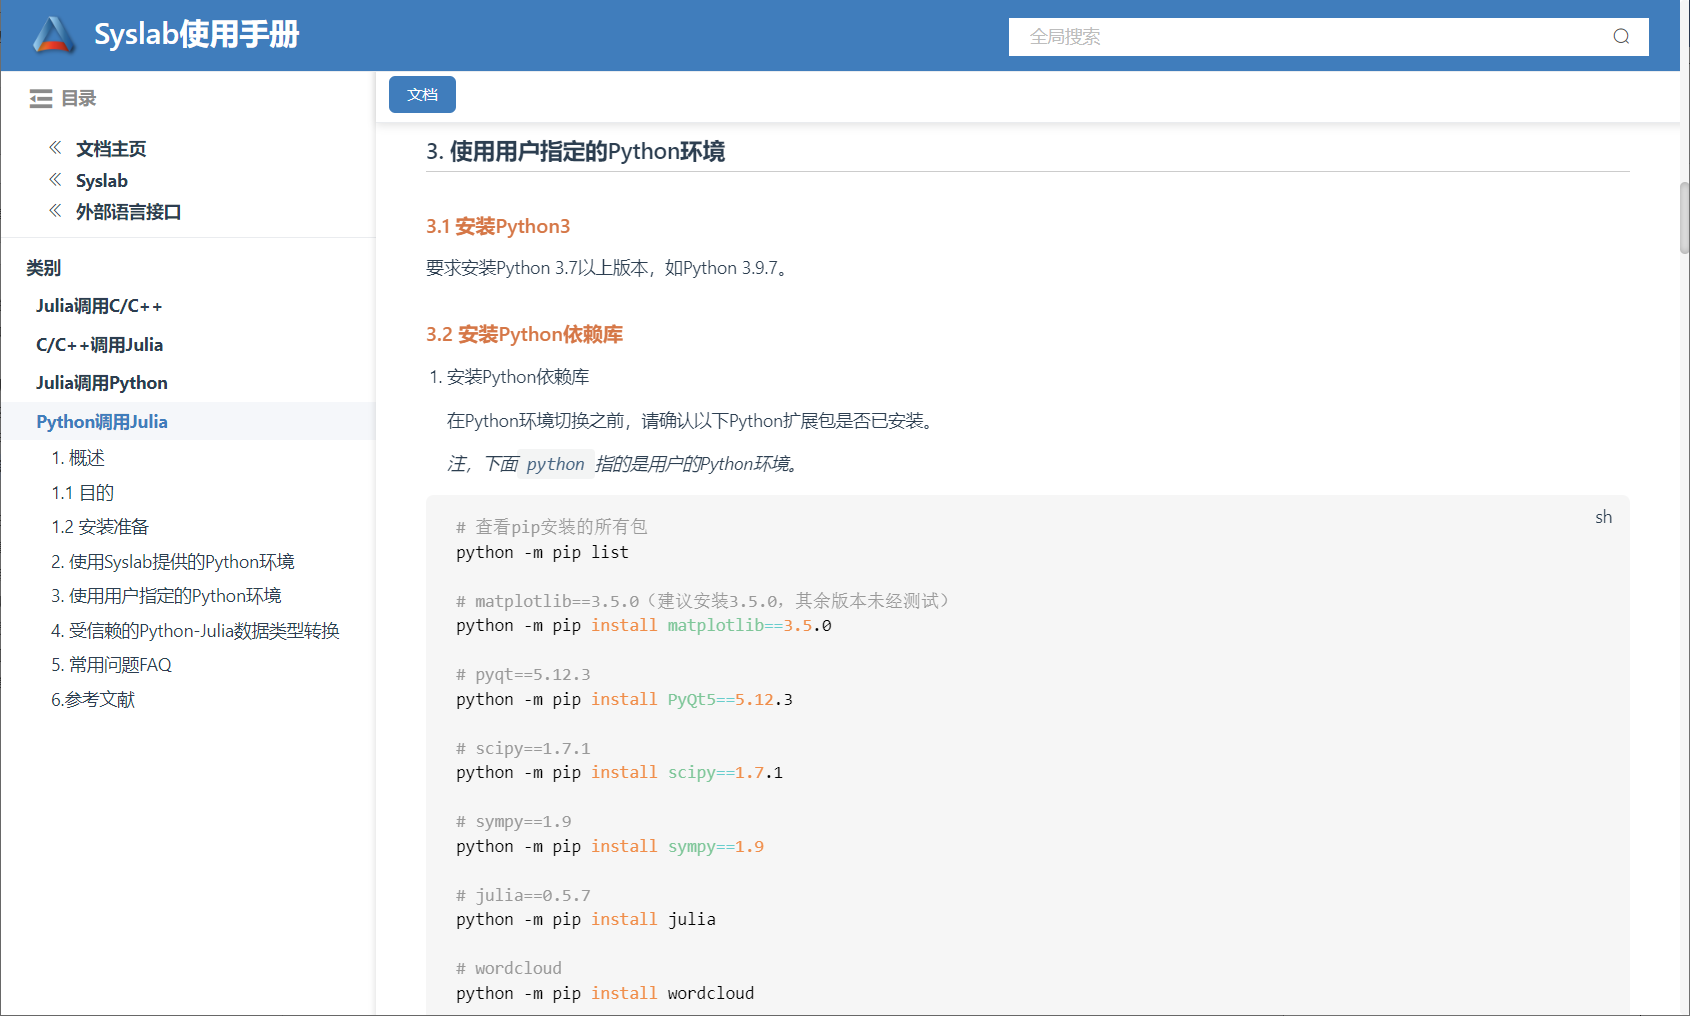
Task: Go to 文档主页 link
Action: click(111, 149)
